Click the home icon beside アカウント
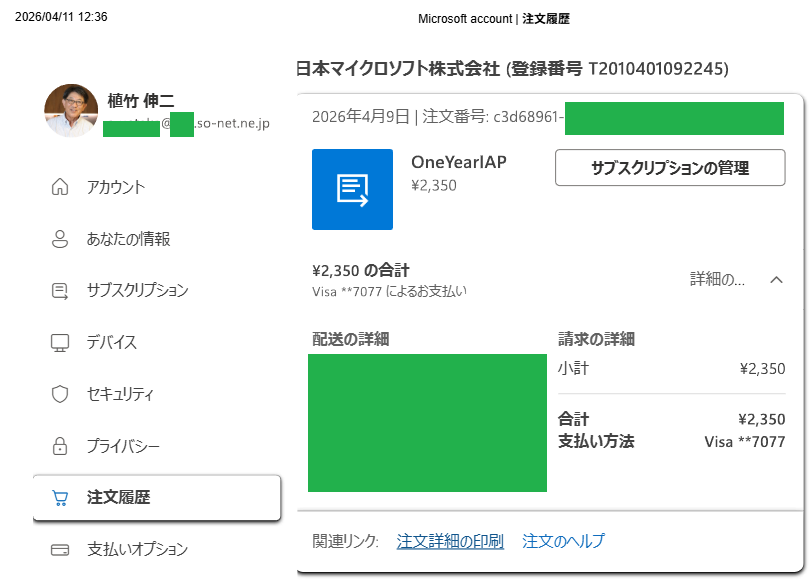 tap(60, 187)
